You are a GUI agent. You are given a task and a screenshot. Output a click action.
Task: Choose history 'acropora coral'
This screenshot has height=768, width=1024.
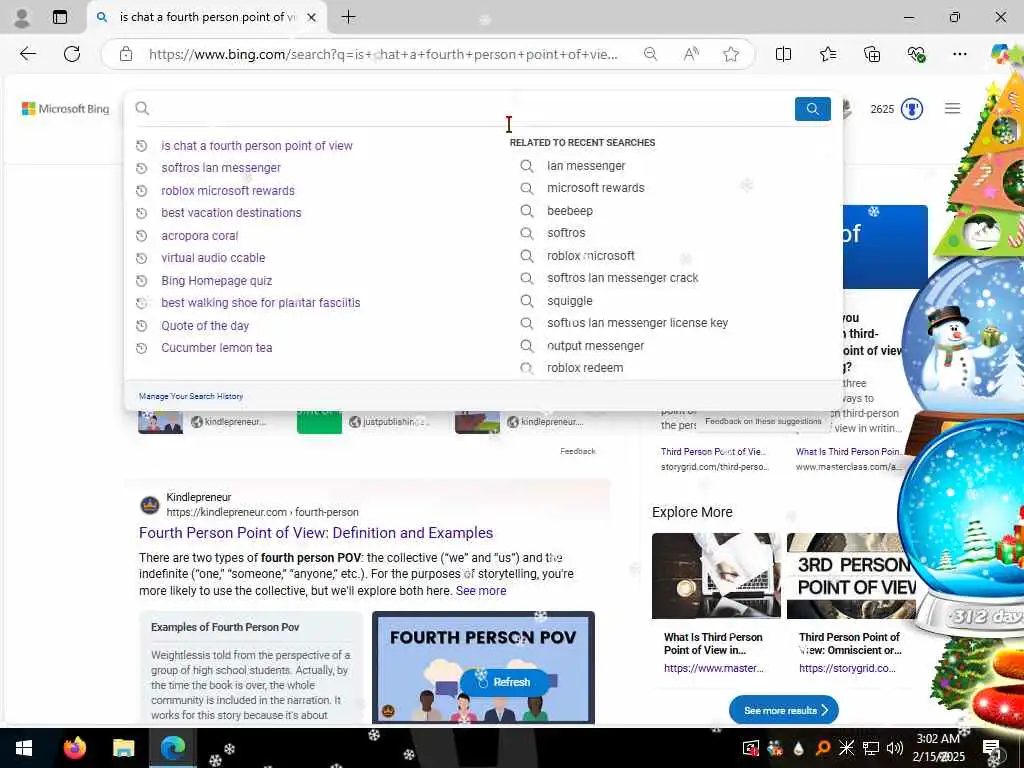pyautogui.click(x=200, y=236)
